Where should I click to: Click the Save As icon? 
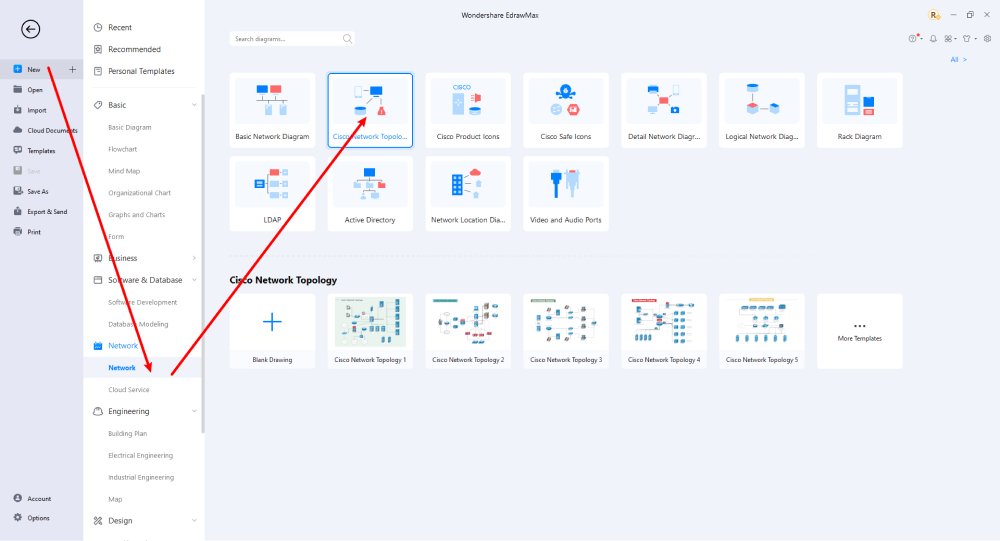(17, 191)
